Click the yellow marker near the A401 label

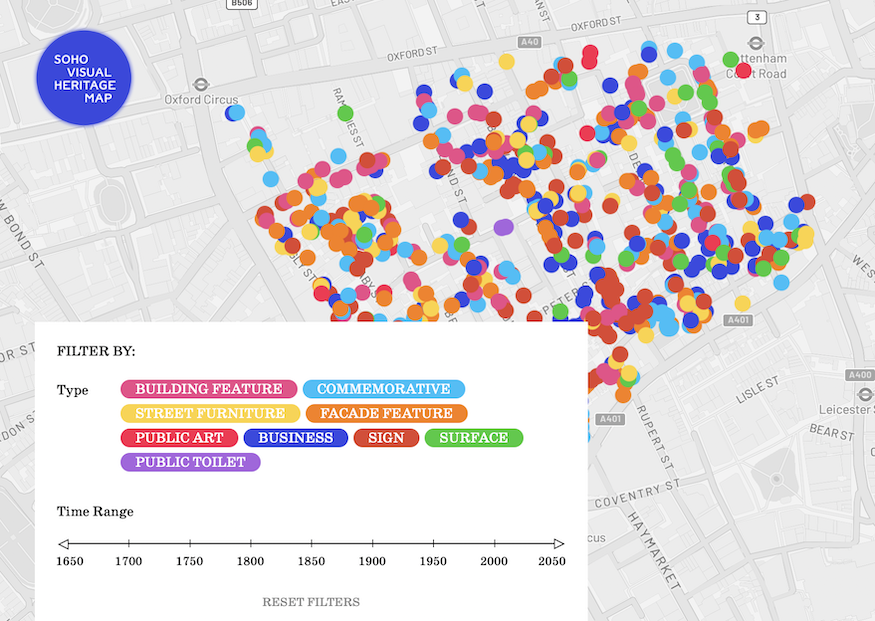pyautogui.click(x=742, y=303)
